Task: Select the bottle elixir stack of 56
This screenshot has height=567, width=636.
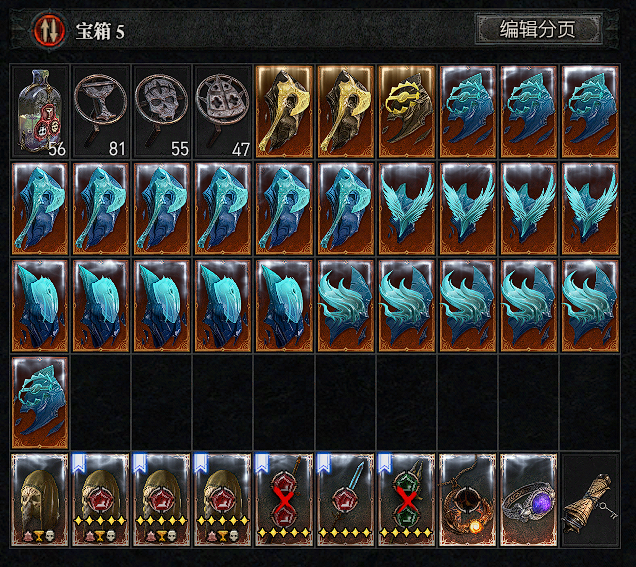Action: pos(40,111)
